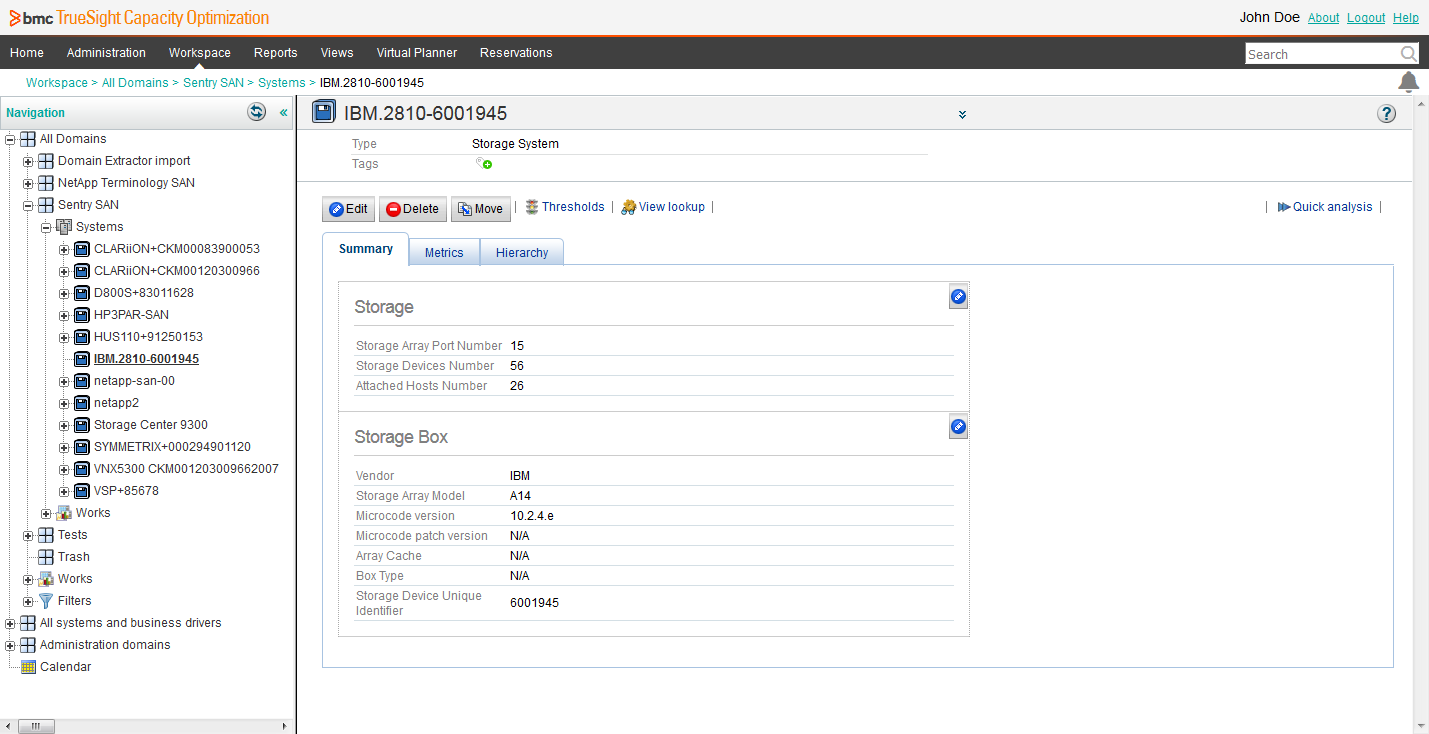Screen dimensions: 1429x734
Task: Edit the Storage section with pencil icon
Action: (x=958, y=296)
